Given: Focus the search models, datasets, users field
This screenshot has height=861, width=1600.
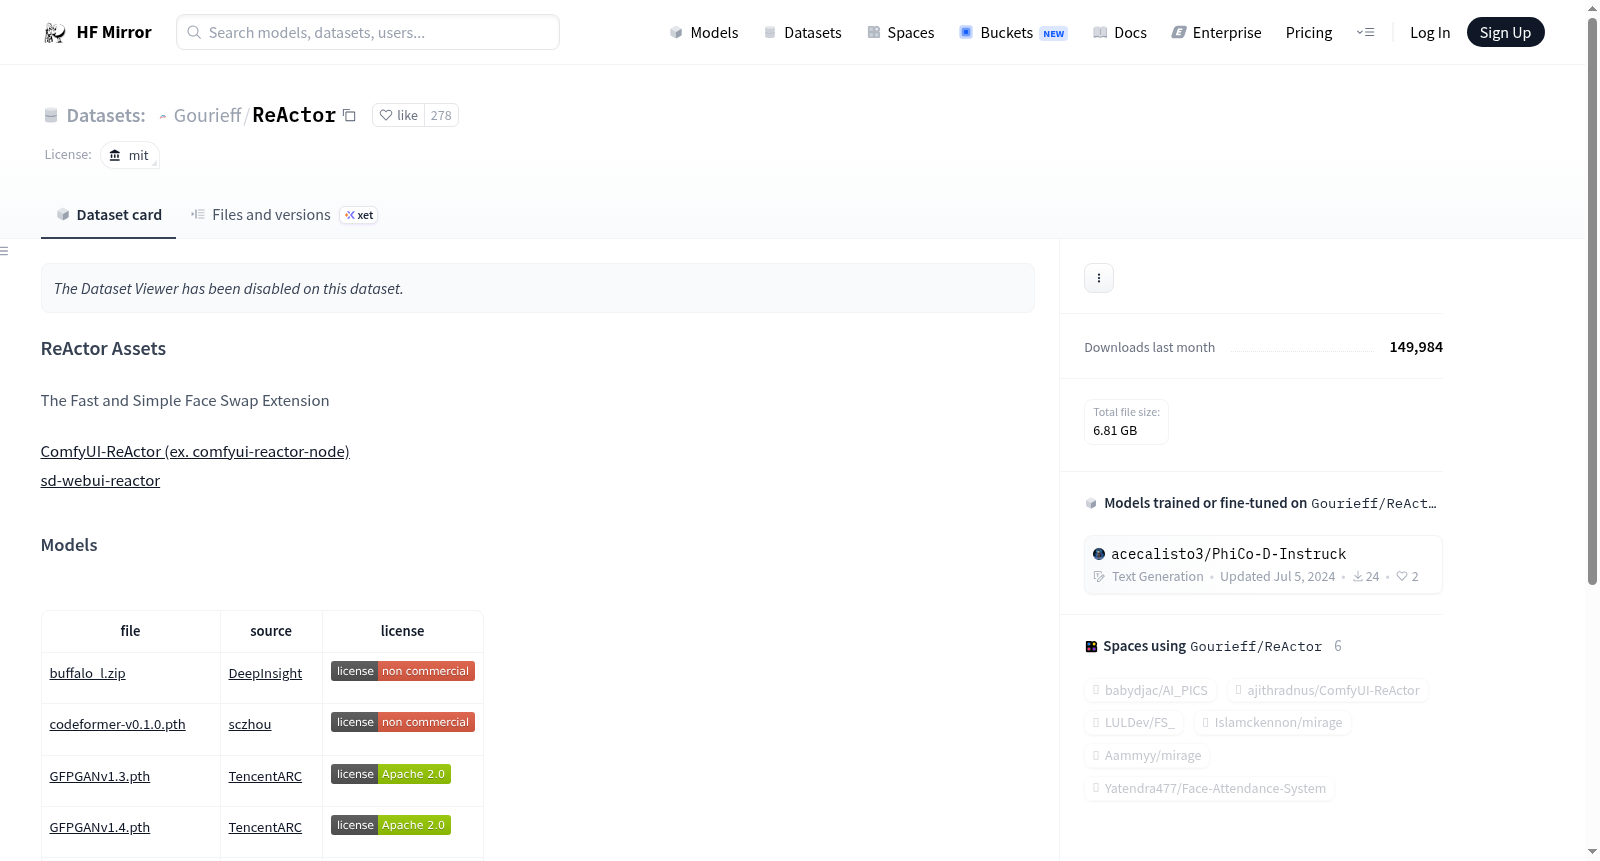Looking at the screenshot, I should pyautogui.click(x=368, y=33).
